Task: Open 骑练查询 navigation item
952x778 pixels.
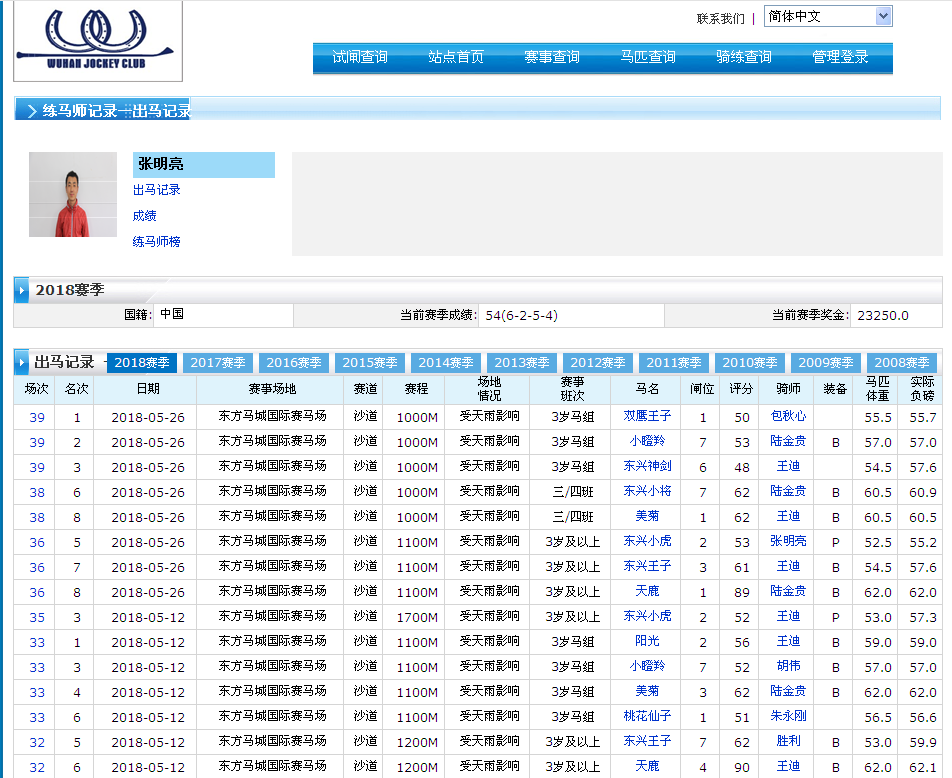Action: [x=744, y=57]
